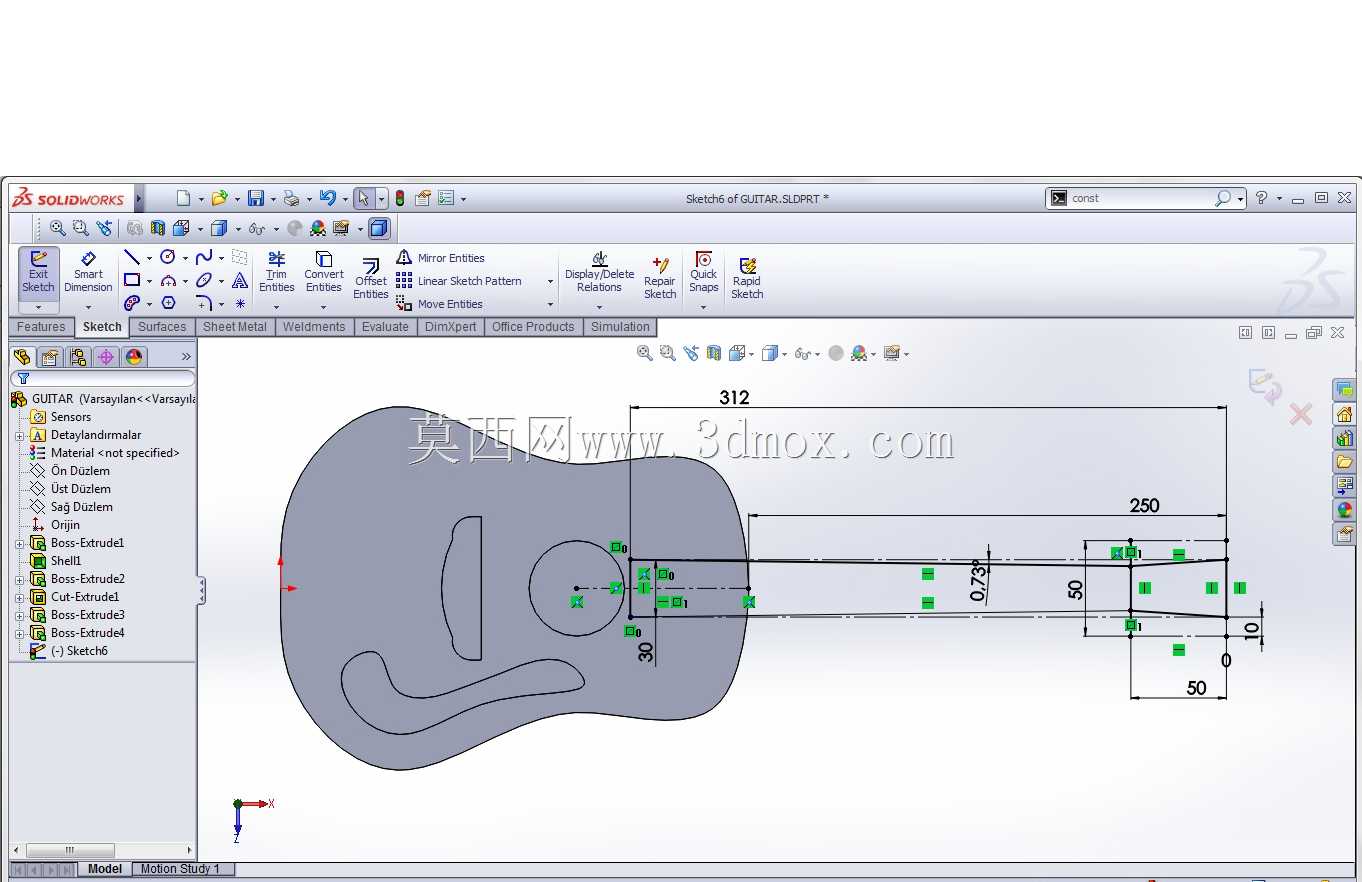Toggle the Select cursor tool
The image size is (1362, 882).
(364, 198)
